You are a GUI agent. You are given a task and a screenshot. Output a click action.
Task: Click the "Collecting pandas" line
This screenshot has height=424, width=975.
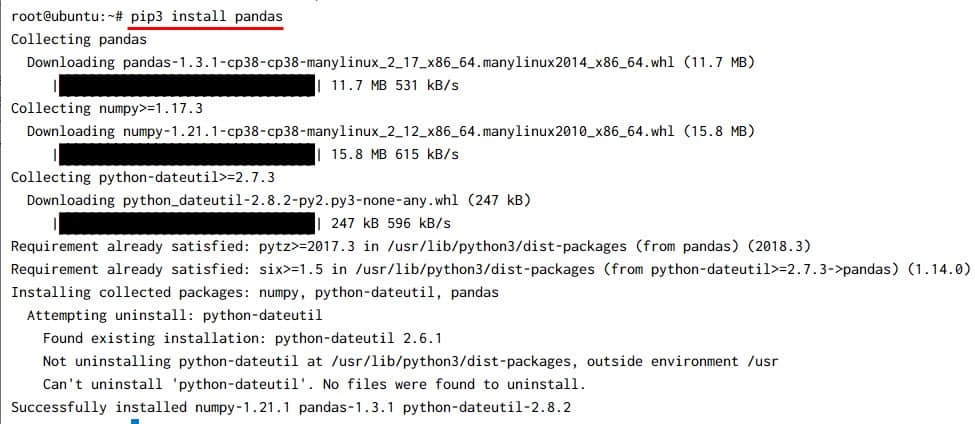pos(78,40)
